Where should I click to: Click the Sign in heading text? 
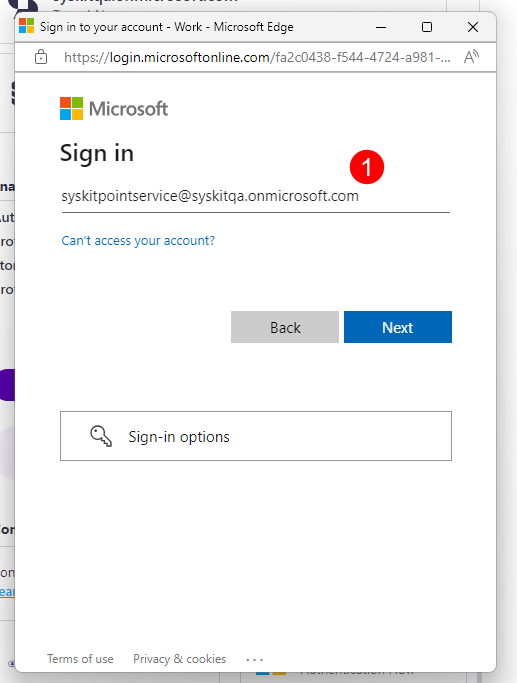(97, 153)
